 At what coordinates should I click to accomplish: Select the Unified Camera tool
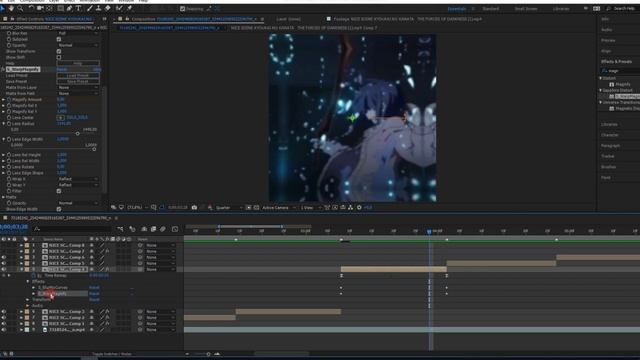(40, 8)
